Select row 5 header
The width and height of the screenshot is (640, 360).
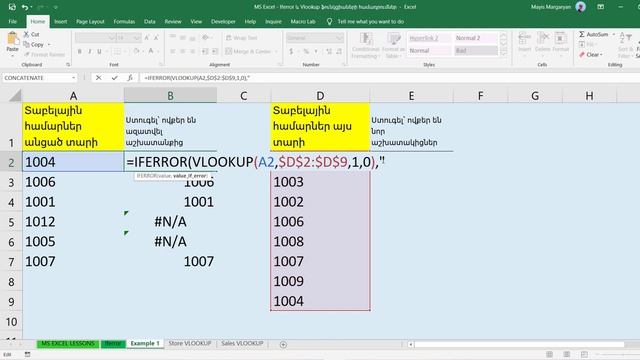click(x=11, y=222)
